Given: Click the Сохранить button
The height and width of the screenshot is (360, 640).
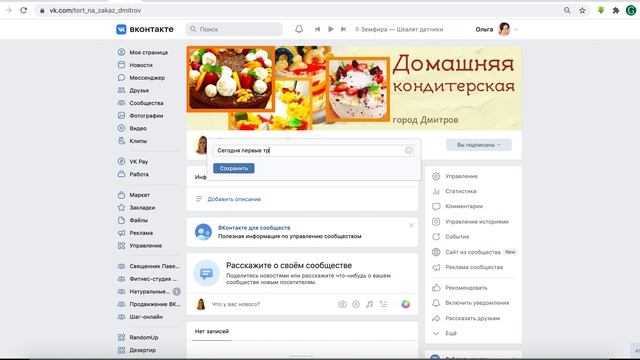Looking at the screenshot, I should pyautogui.click(x=233, y=168).
